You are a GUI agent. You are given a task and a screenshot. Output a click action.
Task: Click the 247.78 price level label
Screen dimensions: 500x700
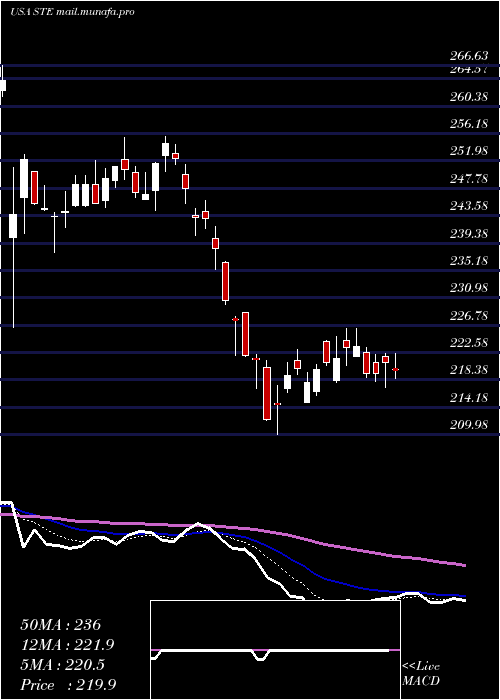pyautogui.click(x=468, y=179)
